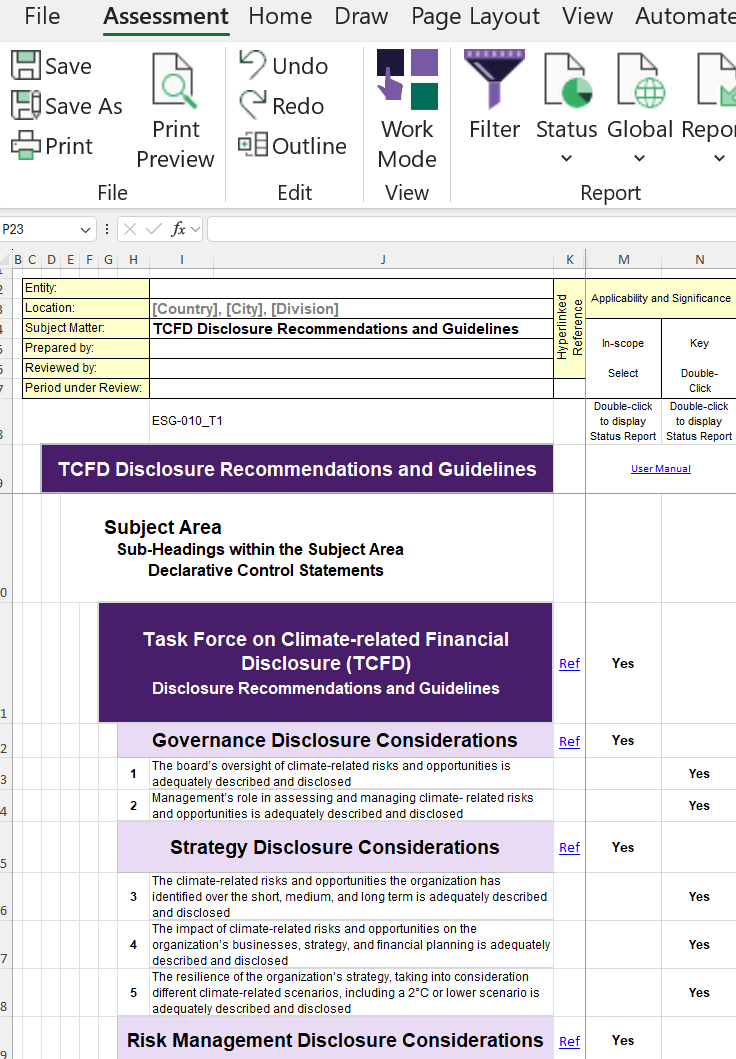Open Ref link for Governance Disclosure Considerations
Viewport: 736px width, 1059px height.
(x=569, y=741)
